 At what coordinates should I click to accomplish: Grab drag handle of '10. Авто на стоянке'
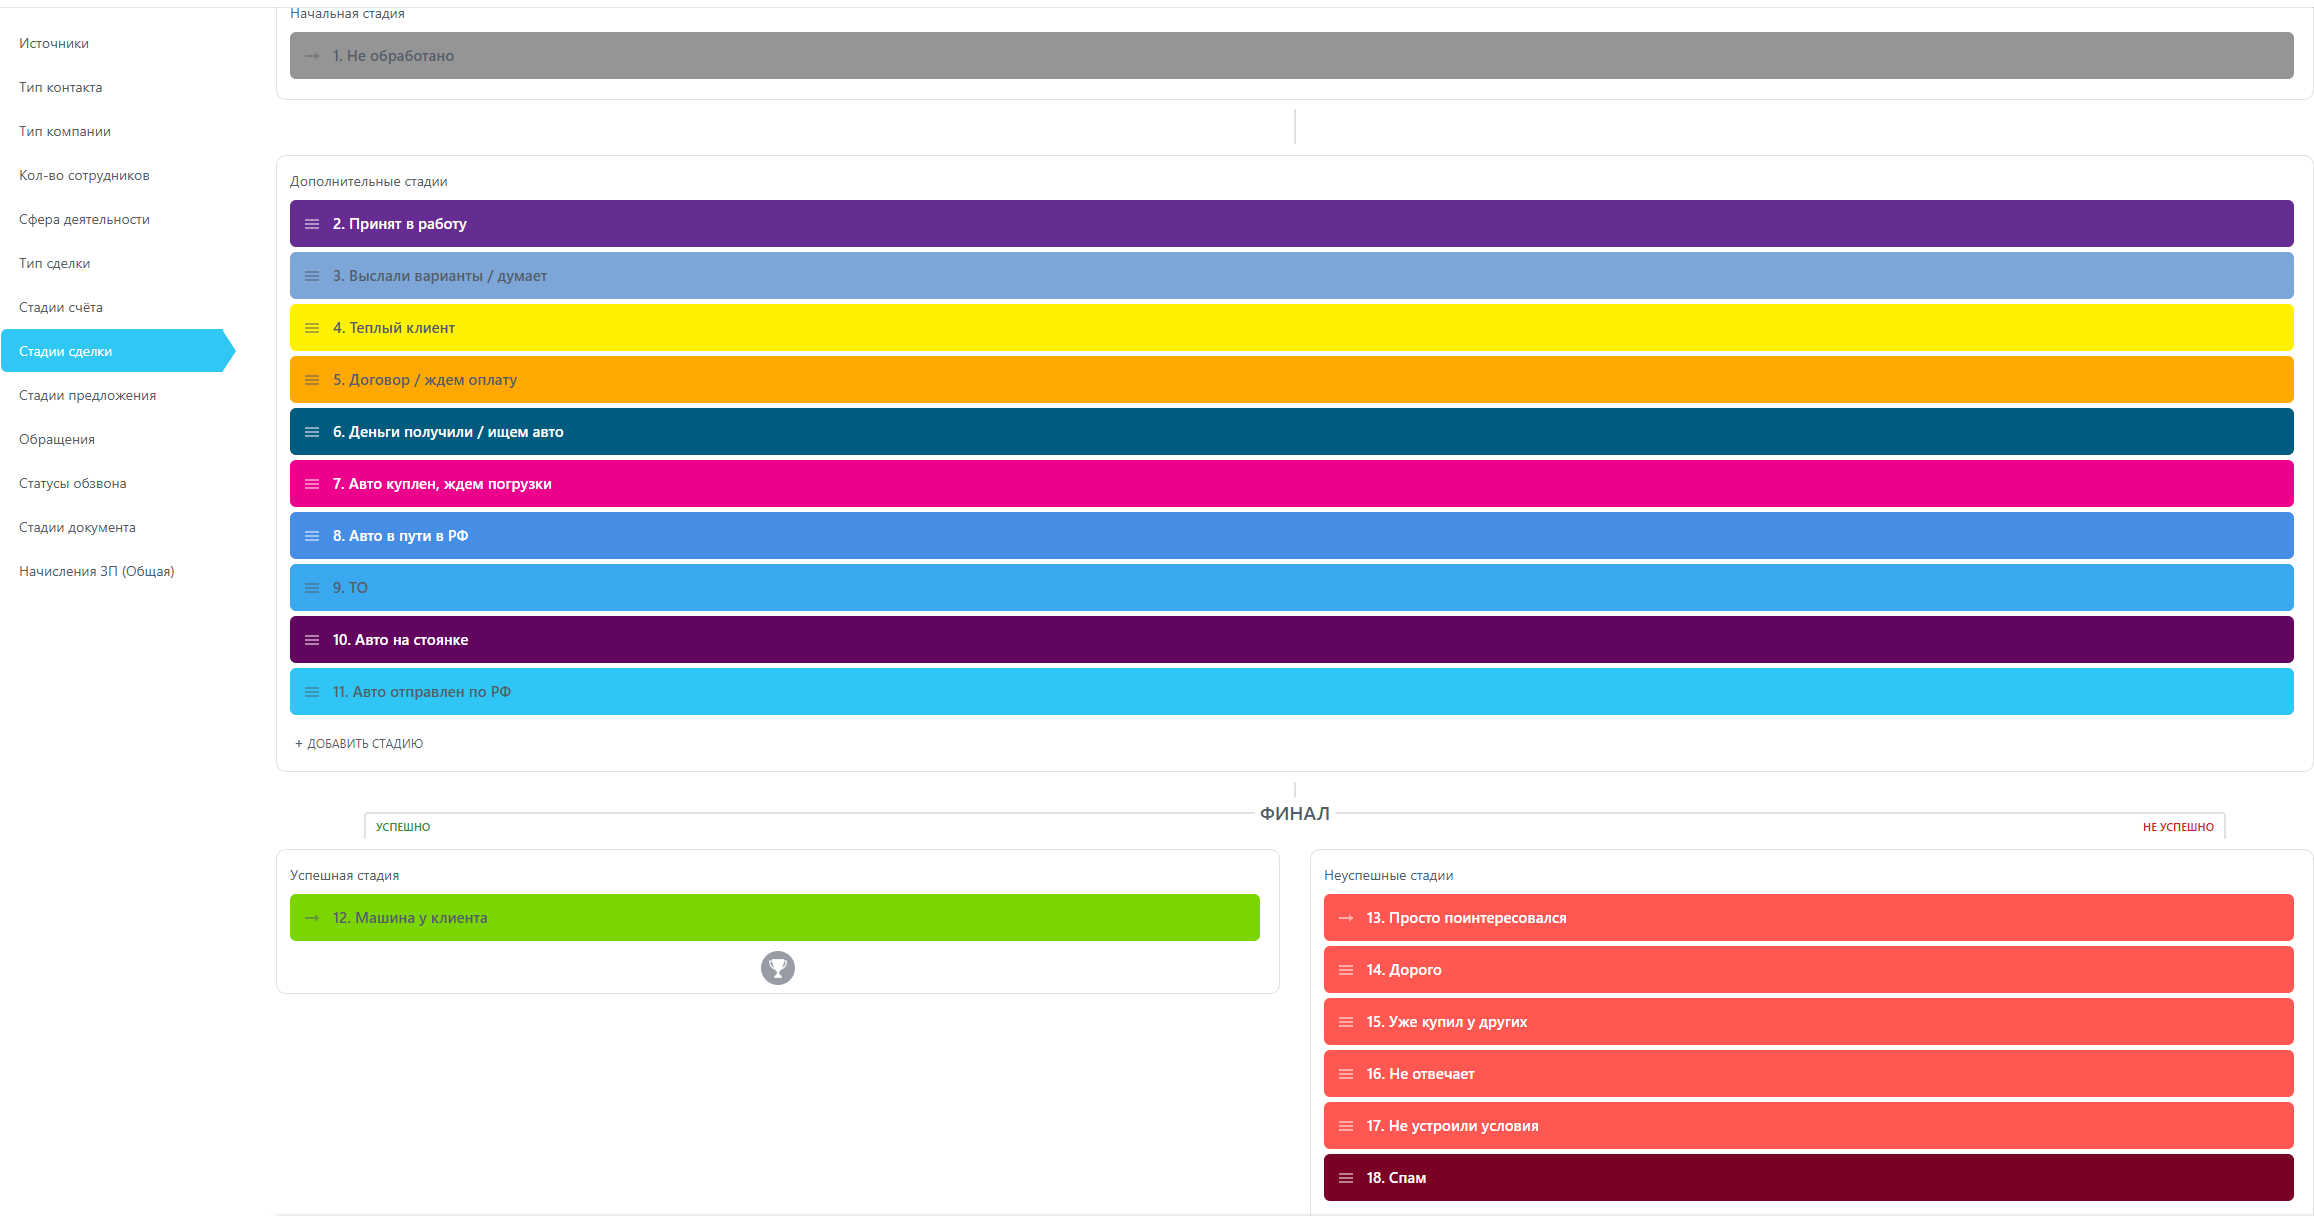pyautogui.click(x=312, y=640)
